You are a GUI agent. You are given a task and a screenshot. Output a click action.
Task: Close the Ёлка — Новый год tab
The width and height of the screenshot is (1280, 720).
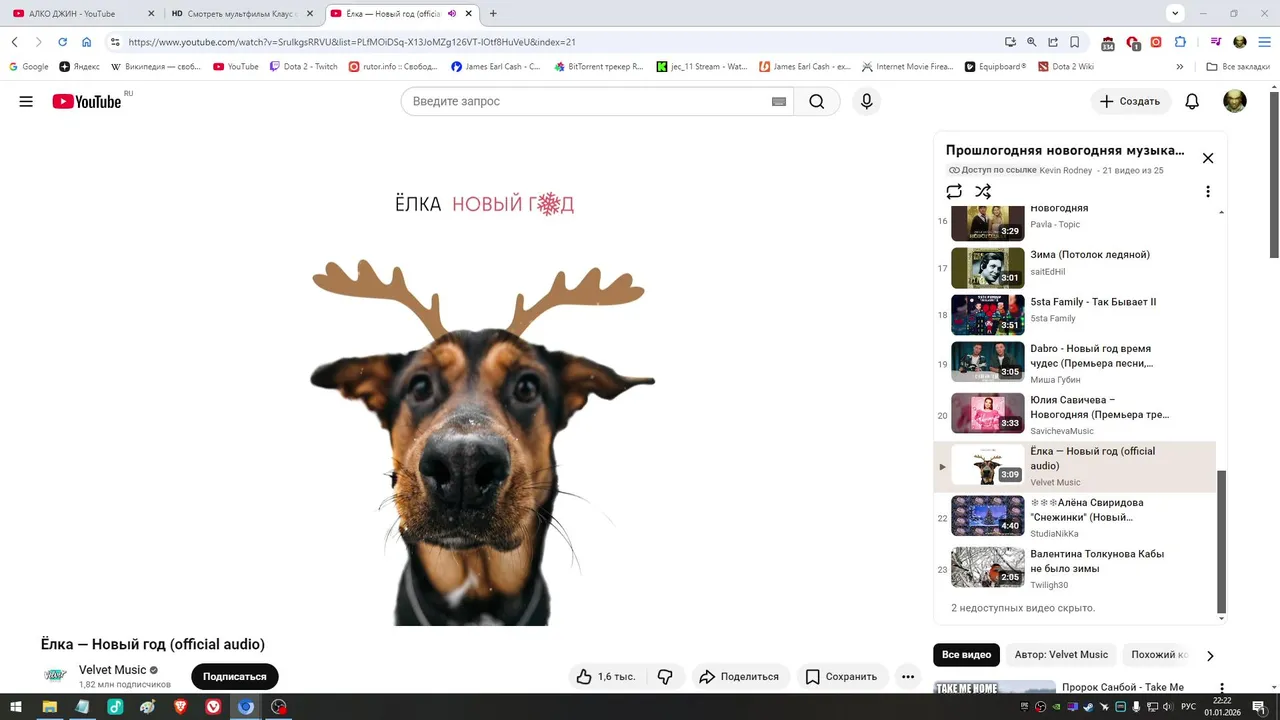click(468, 14)
